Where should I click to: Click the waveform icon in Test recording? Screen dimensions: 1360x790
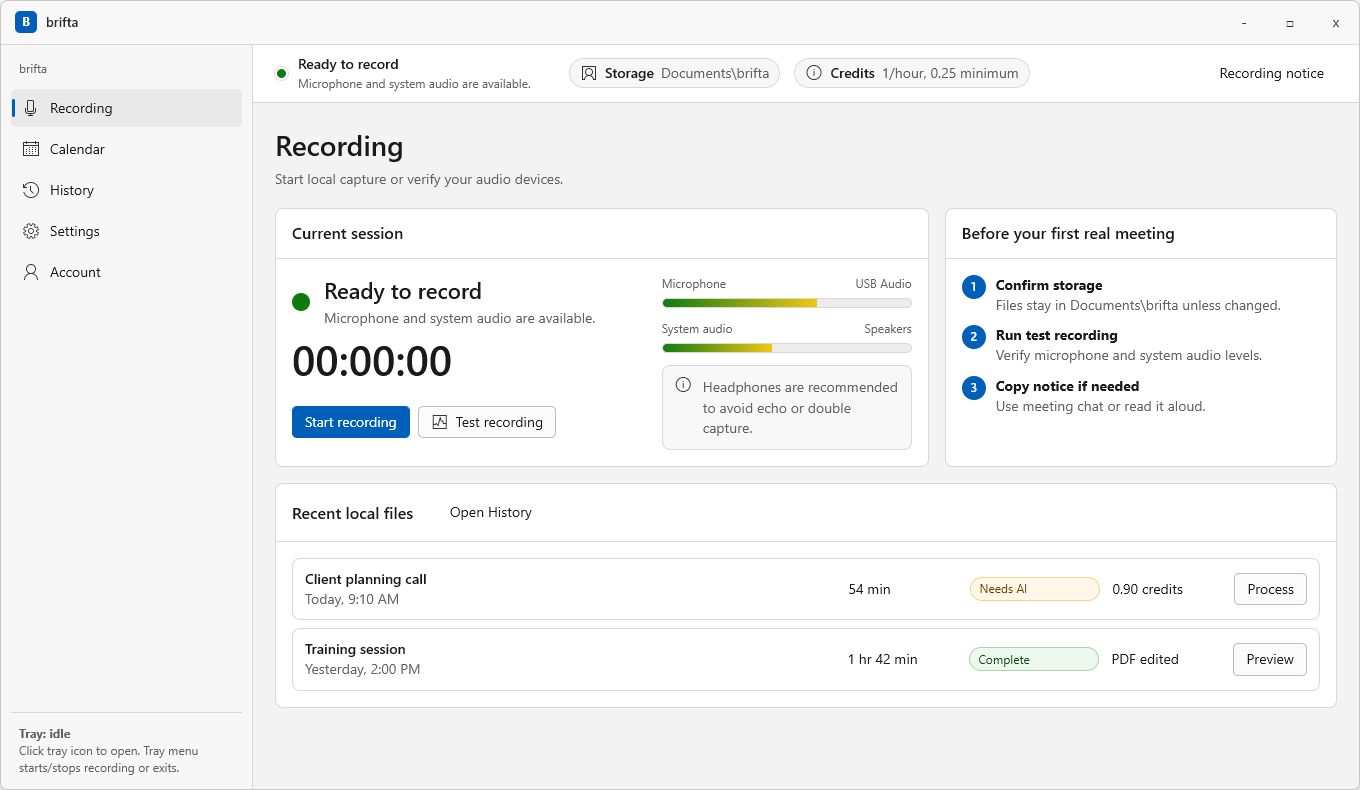(x=439, y=422)
